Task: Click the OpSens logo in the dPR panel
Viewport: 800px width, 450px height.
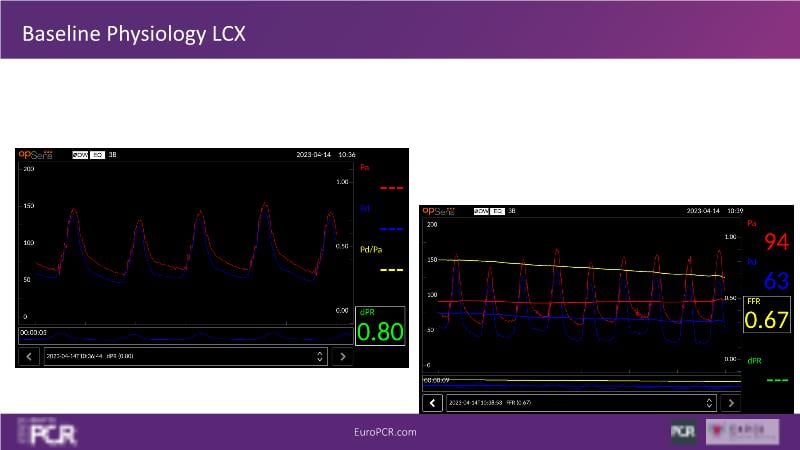Action: pos(38,155)
